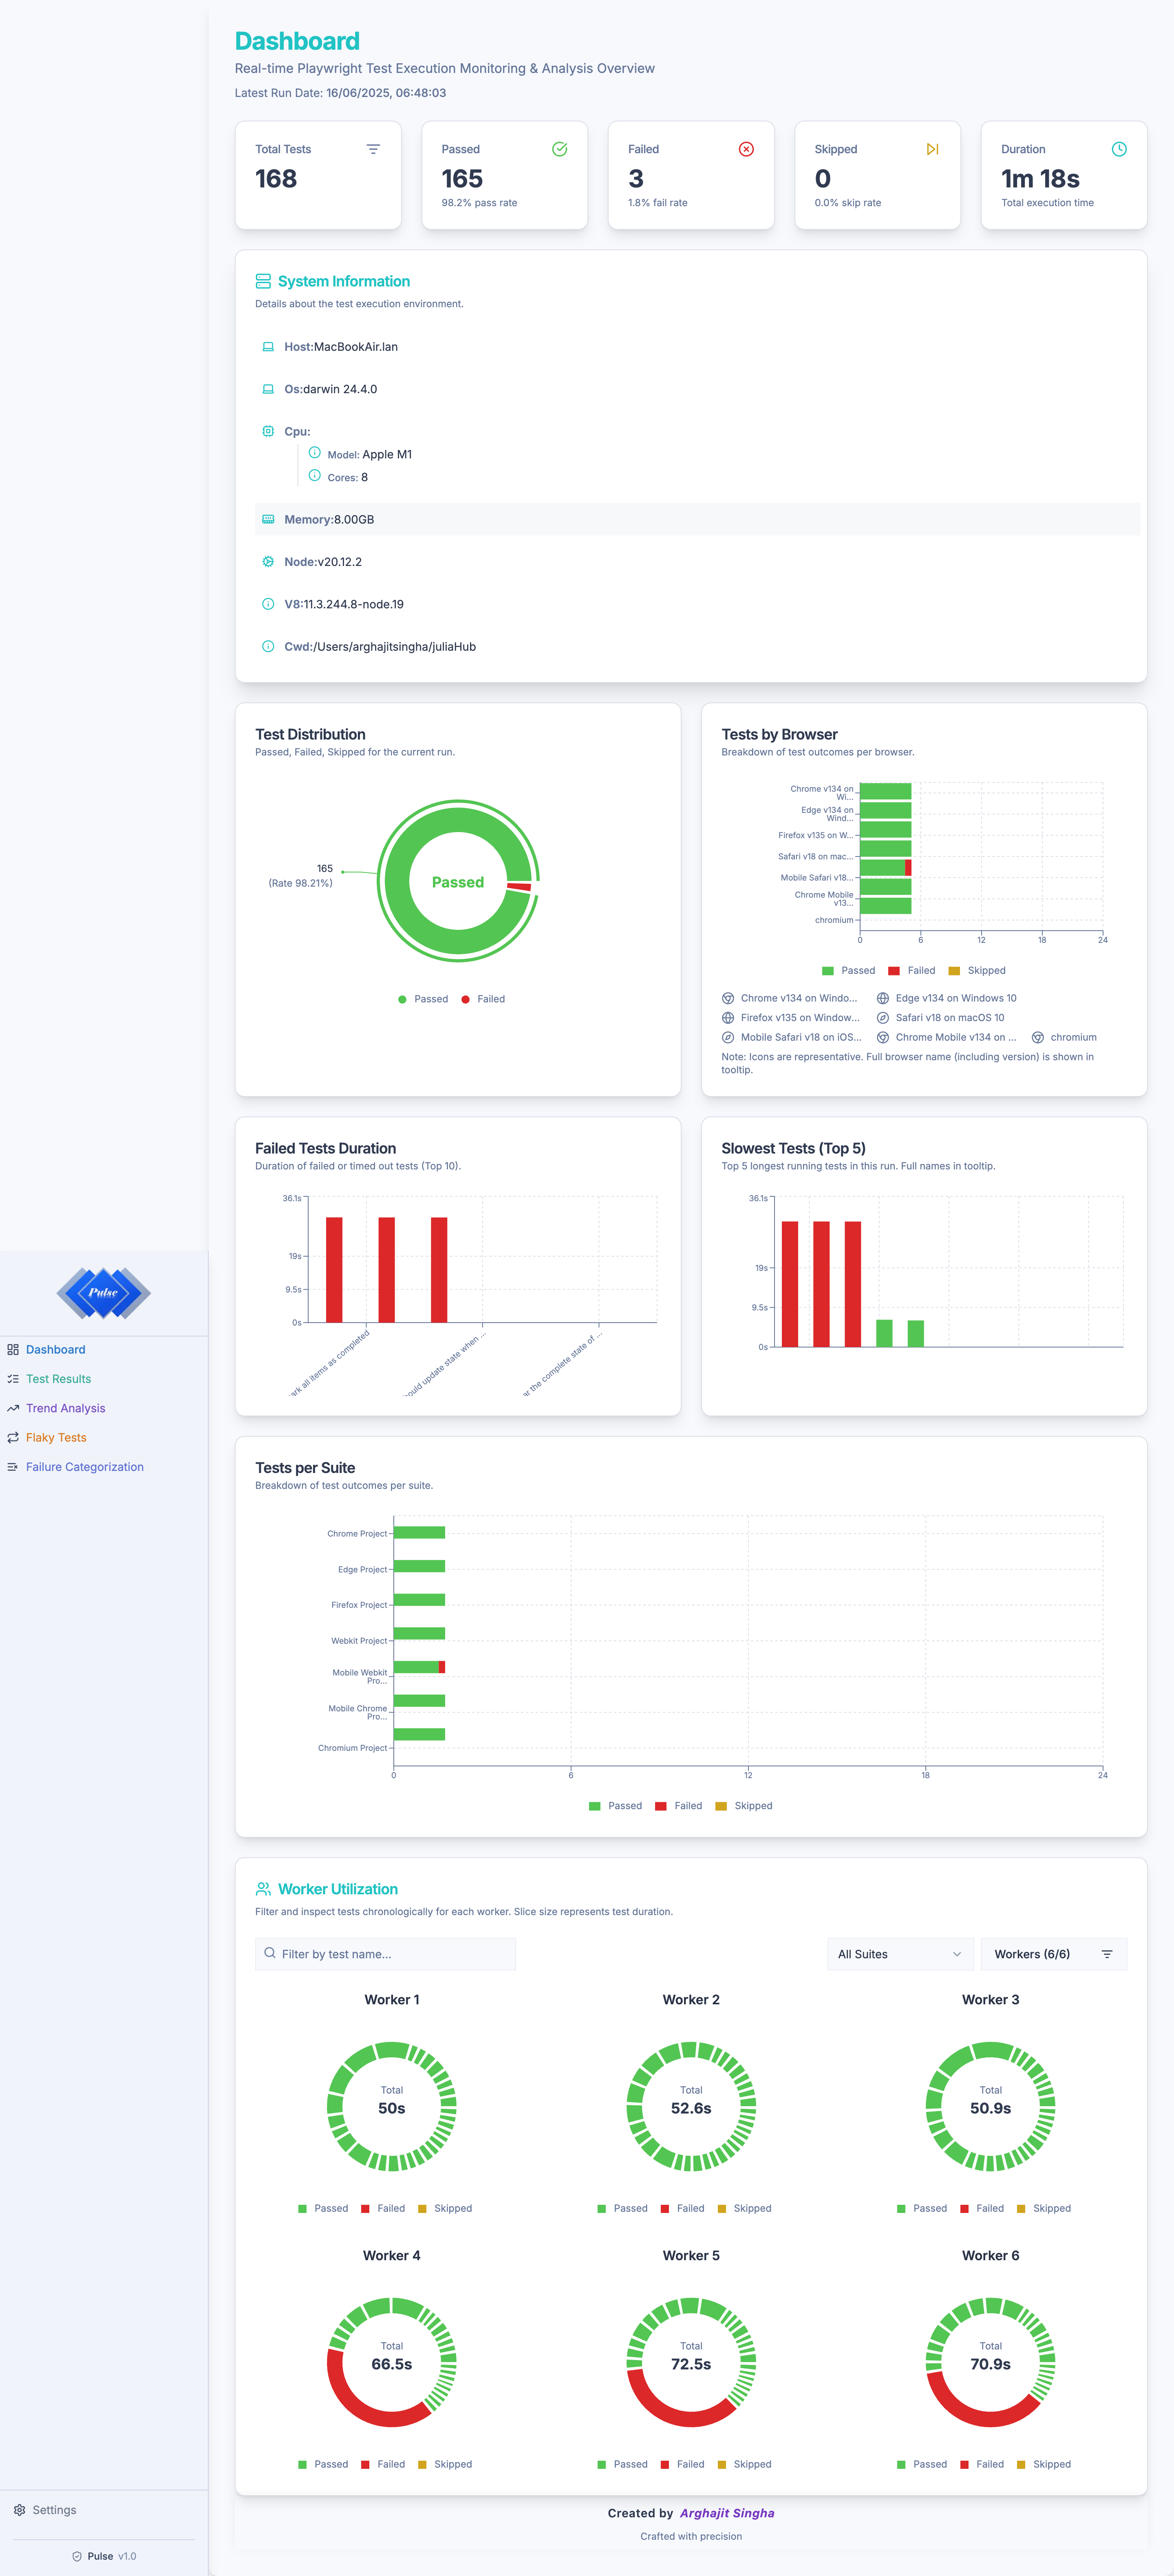1174x2576 pixels.
Task: Click the Total Tests card showing 168
Action: 318,175
